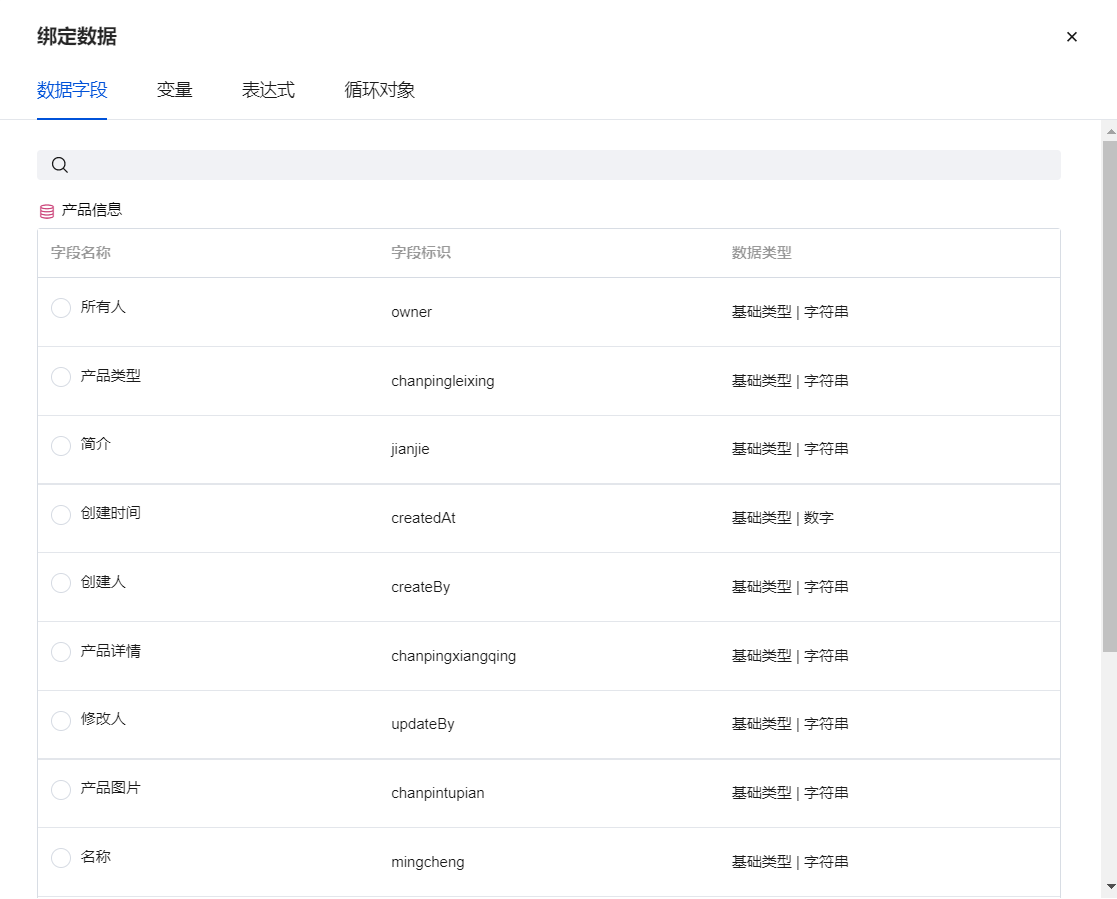The image size is (1117, 899).
Task: Select the 简介 radio button
Action: 61,445
